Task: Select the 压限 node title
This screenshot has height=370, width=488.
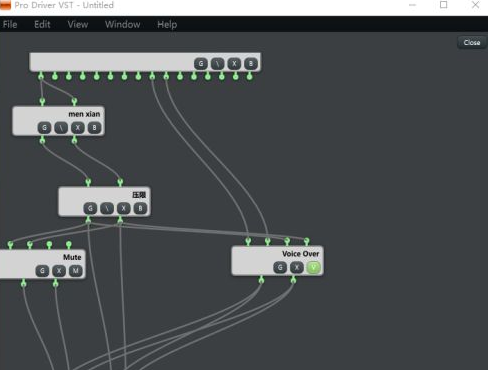Action: [139, 195]
